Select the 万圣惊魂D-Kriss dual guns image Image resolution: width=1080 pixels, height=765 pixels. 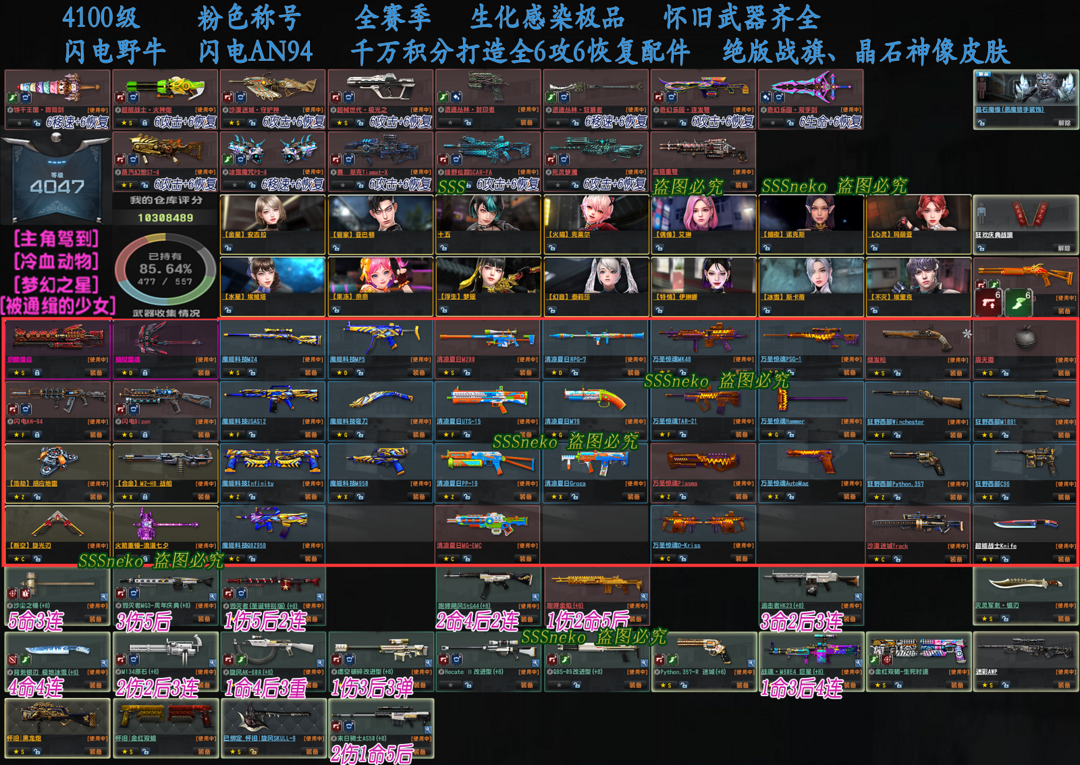(x=703, y=523)
